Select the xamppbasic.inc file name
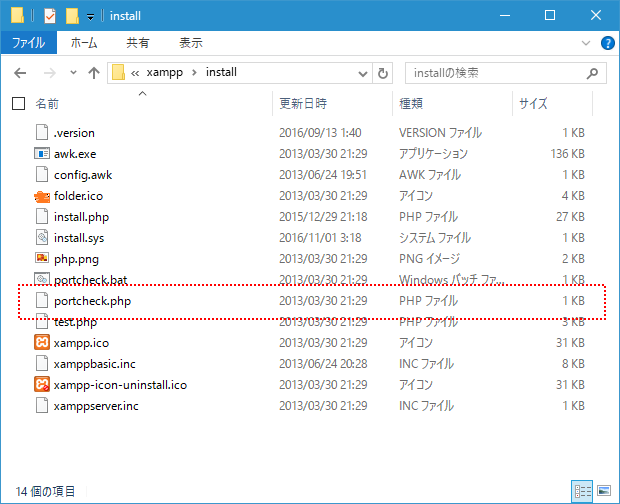This screenshot has width=620, height=504. (x=95, y=364)
